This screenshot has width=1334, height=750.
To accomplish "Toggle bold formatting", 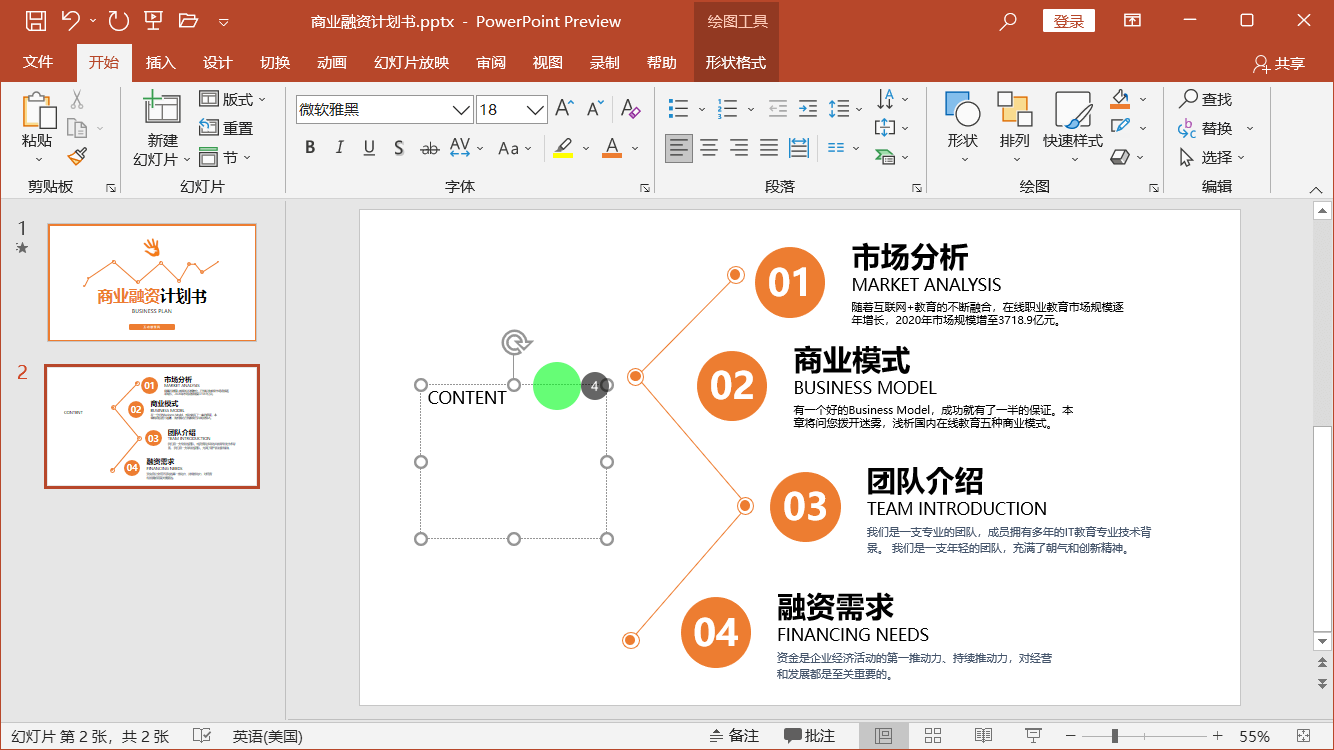I will (310, 148).
